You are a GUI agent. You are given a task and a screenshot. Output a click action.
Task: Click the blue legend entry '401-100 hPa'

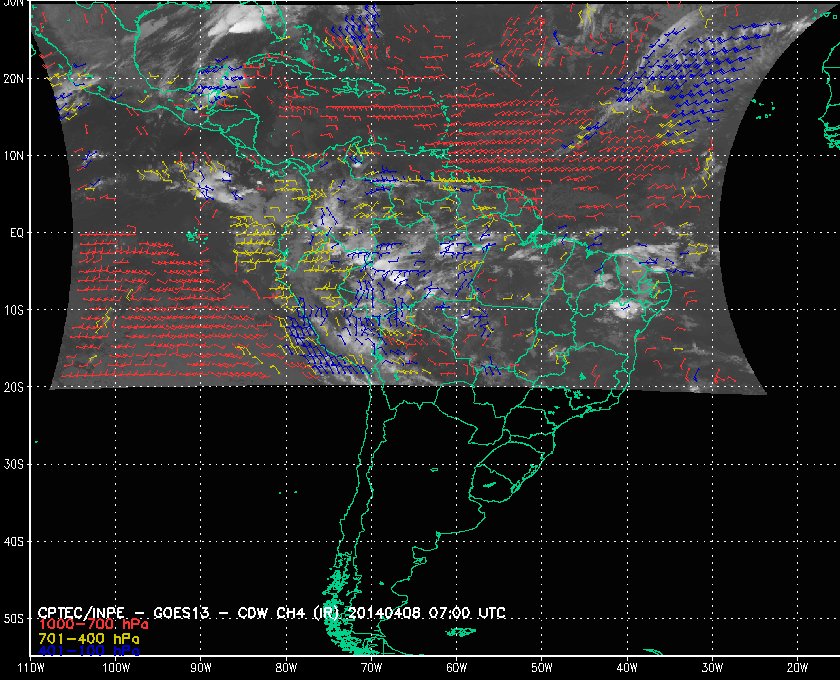click(88, 651)
